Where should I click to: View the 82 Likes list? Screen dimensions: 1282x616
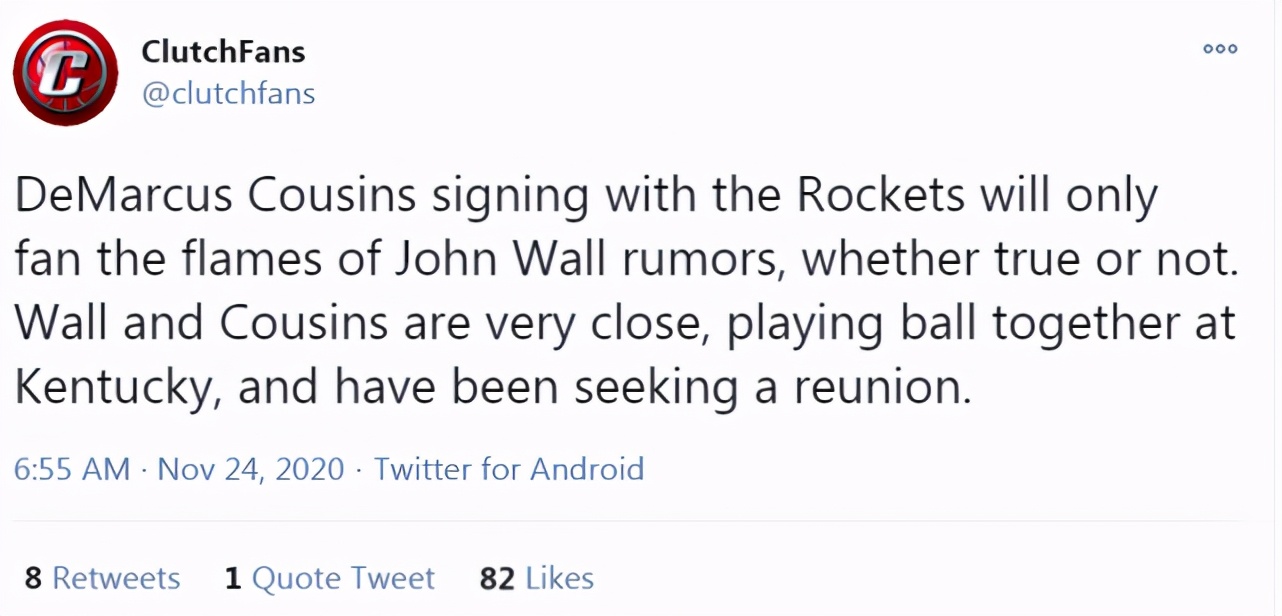coord(537,578)
